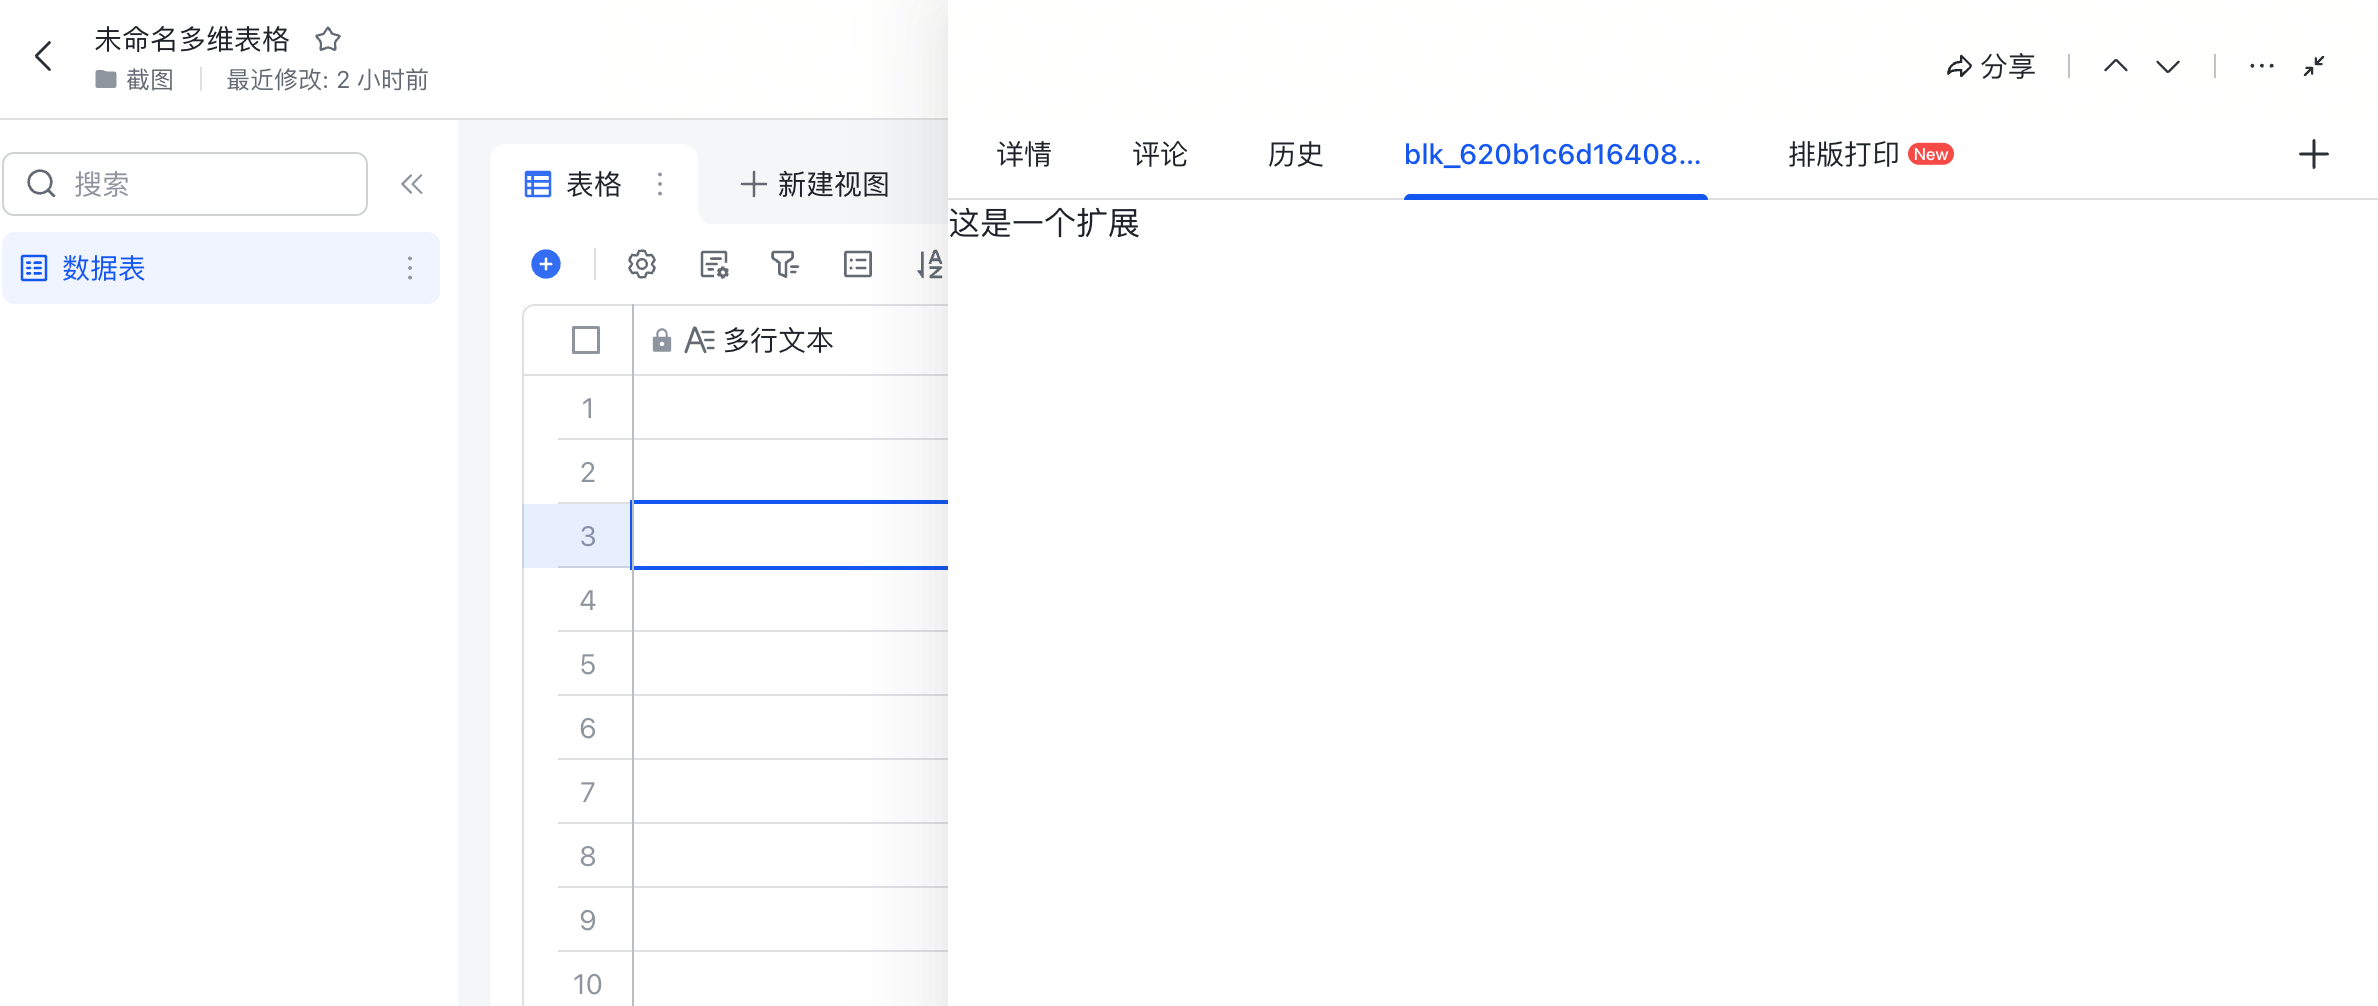Open the field settings gear icon
This screenshot has width=2378, height=1006.
(641, 264)
